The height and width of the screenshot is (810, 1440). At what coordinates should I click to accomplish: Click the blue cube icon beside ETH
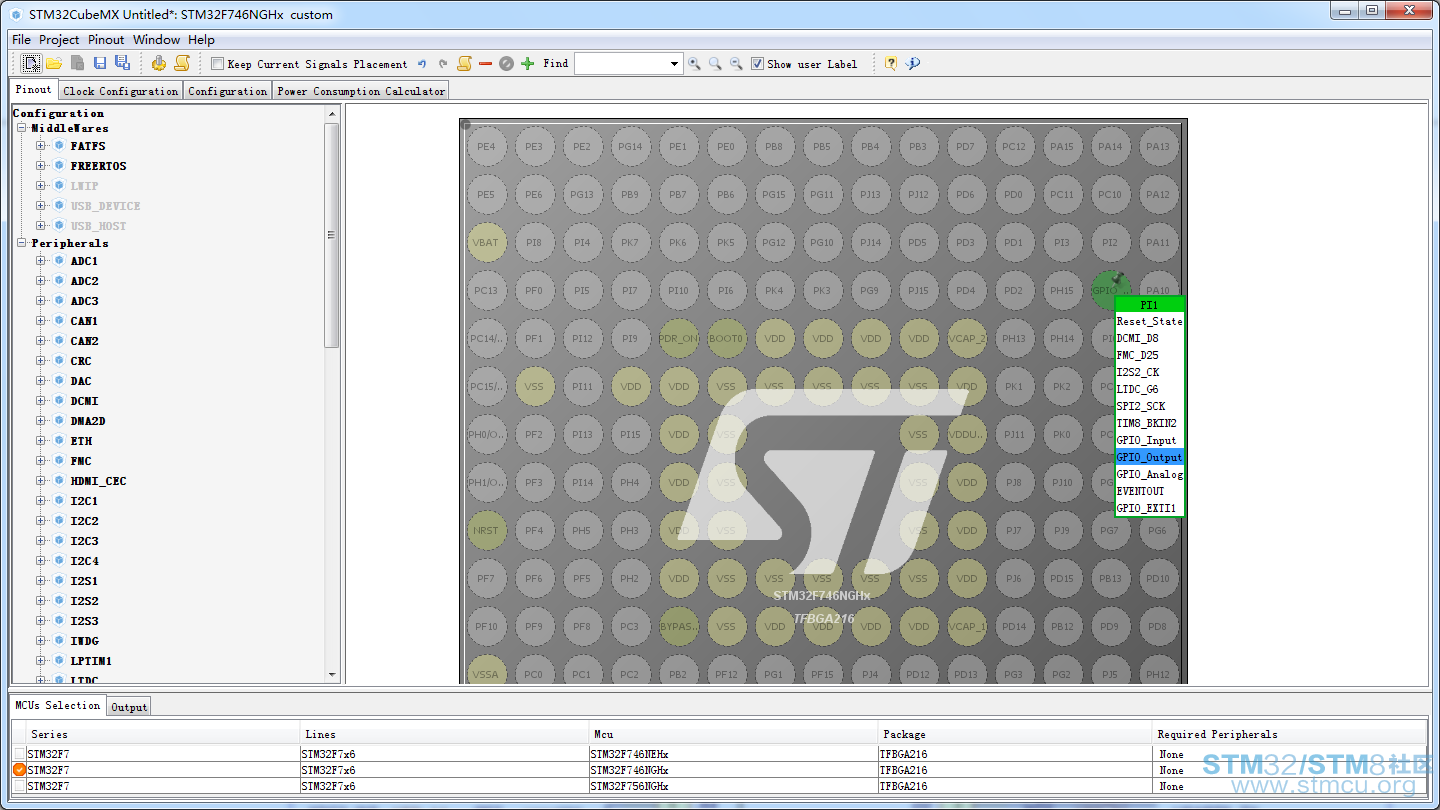click(x=59, y=441)
